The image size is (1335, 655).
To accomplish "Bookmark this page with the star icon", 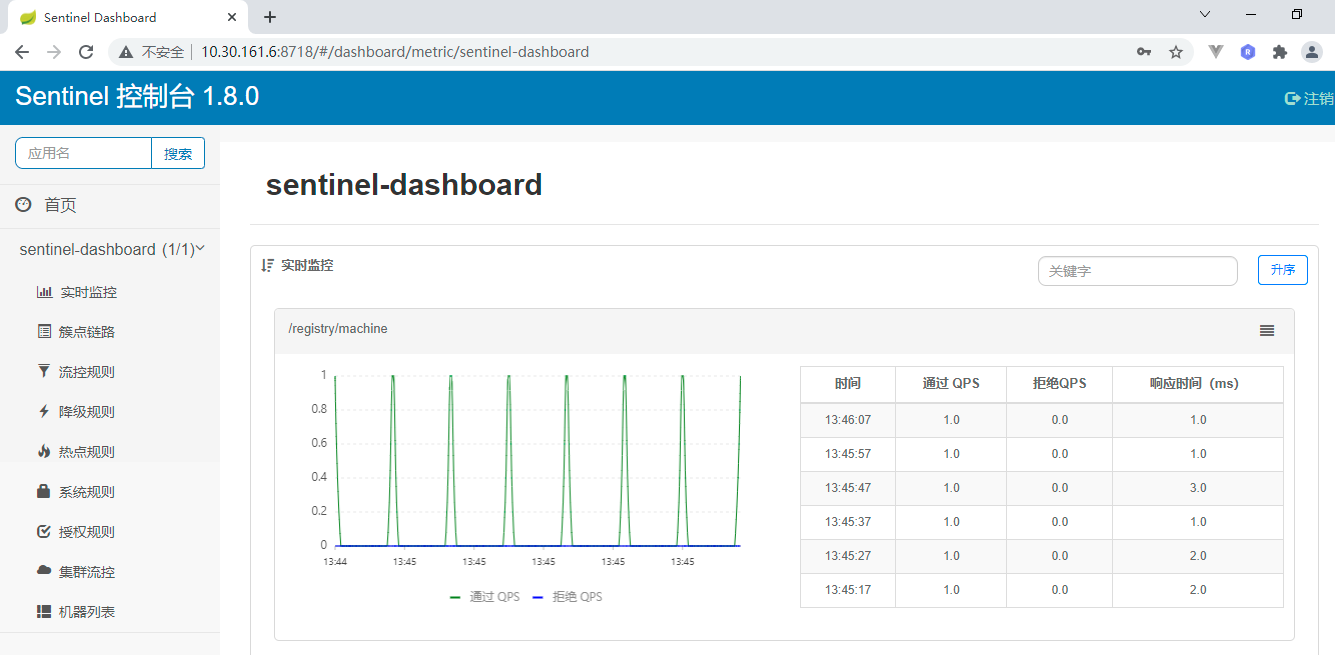I will [x=1176, y=52].
